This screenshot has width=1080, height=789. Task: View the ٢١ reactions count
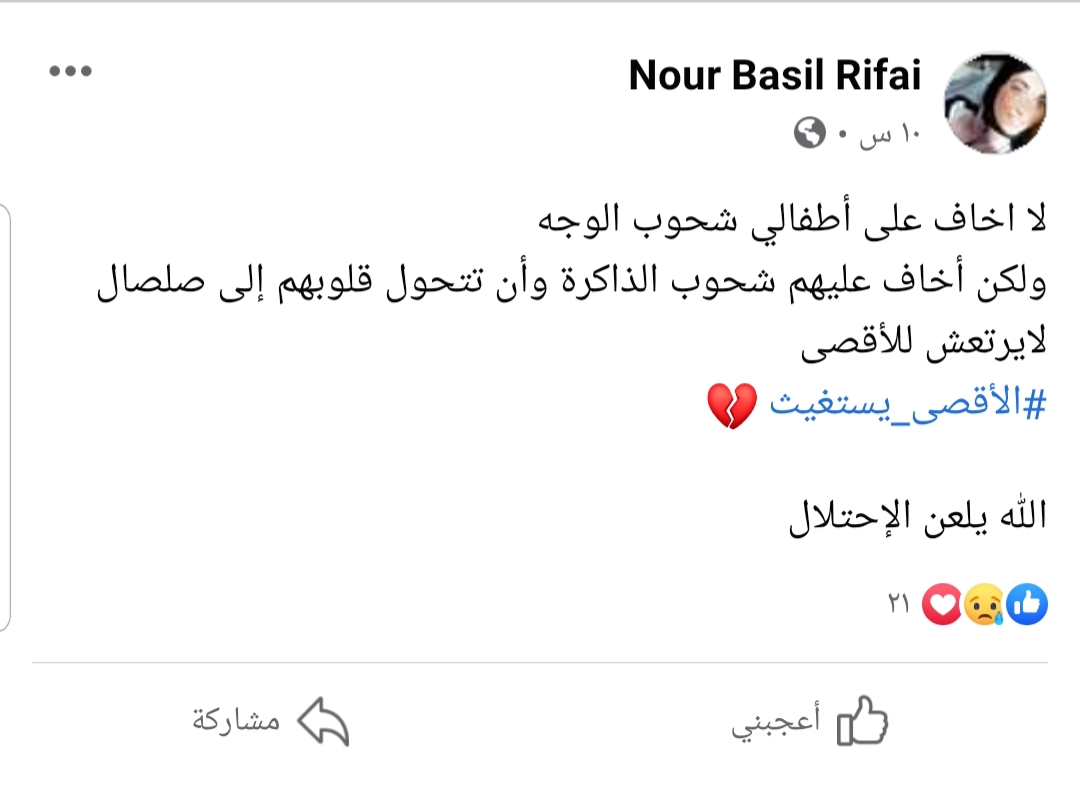click(x=899, y=604)
